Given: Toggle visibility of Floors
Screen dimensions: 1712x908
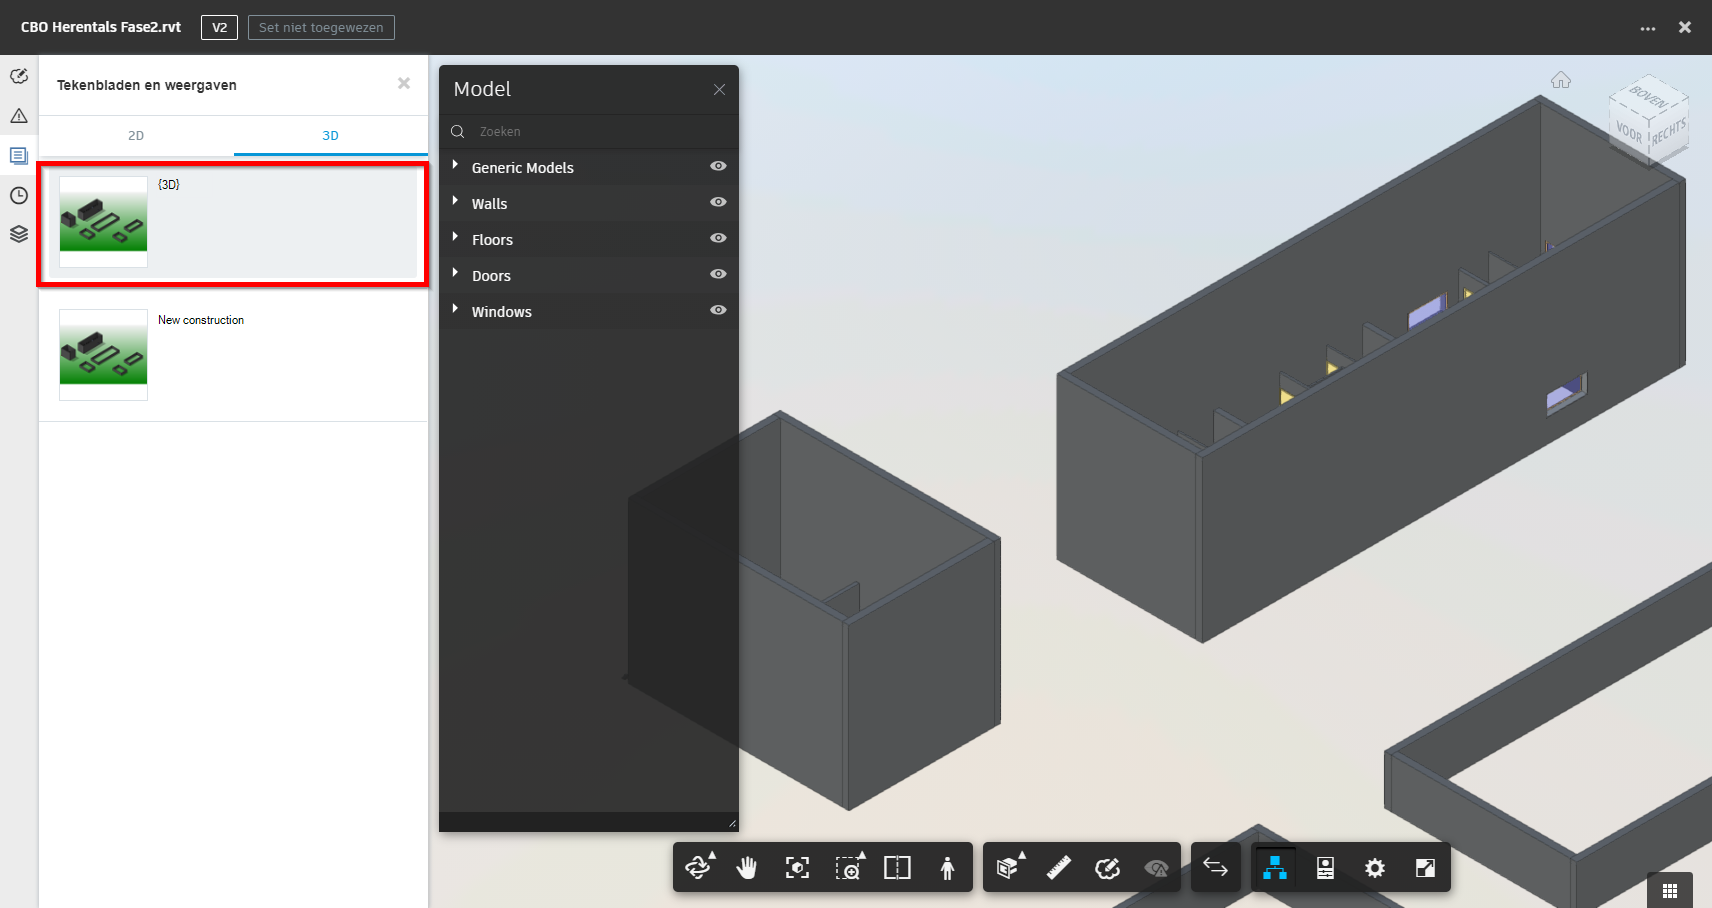Looking at the screenshot, I should click(718, 238).
